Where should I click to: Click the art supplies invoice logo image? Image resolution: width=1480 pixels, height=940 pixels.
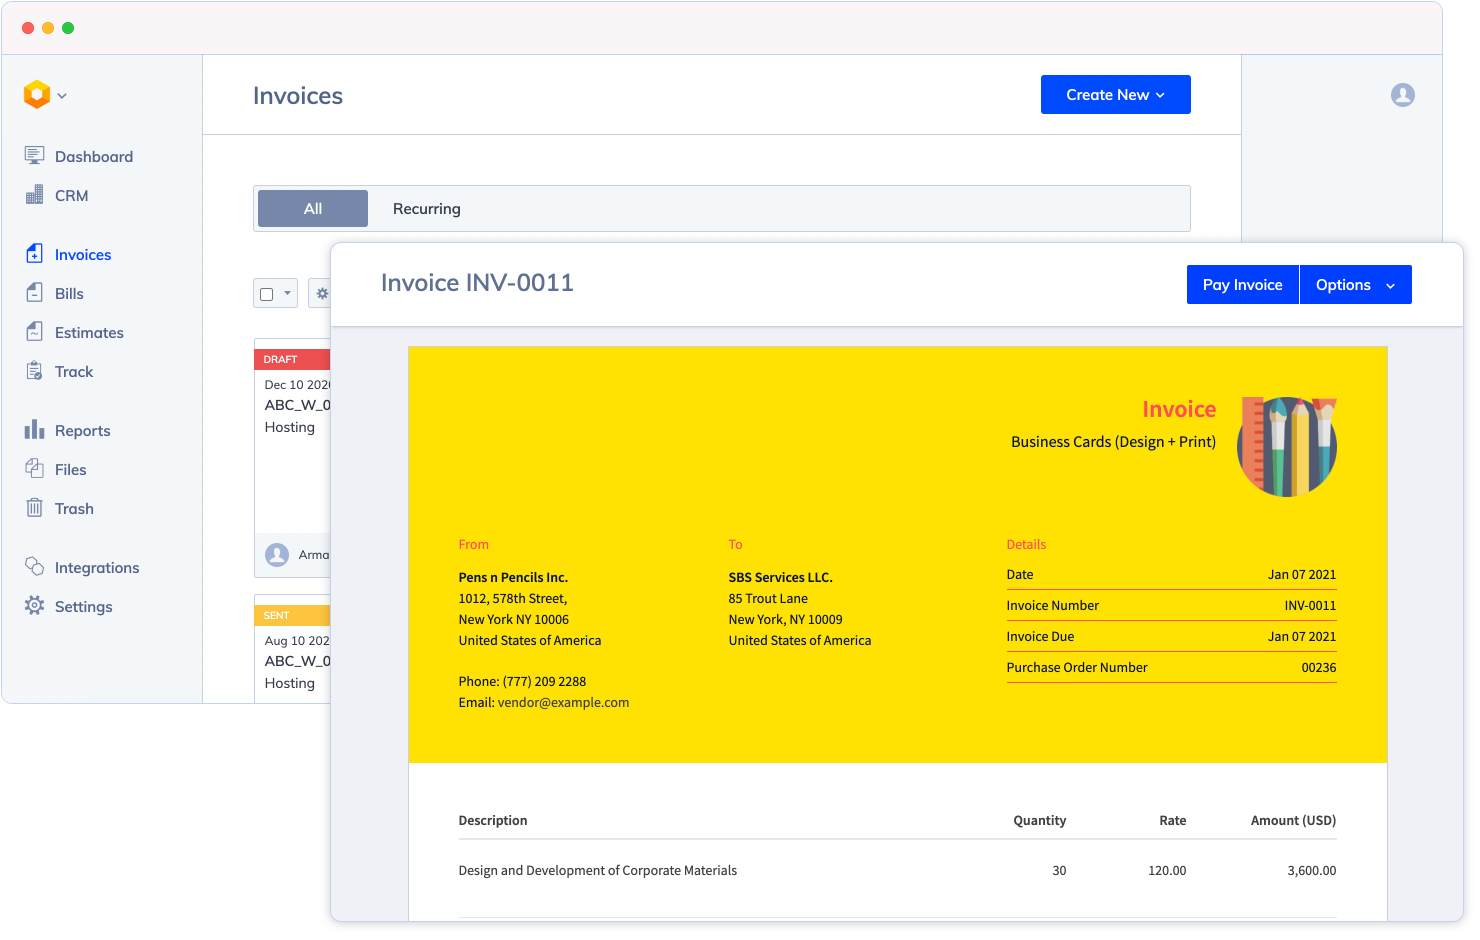[1287, 446]
